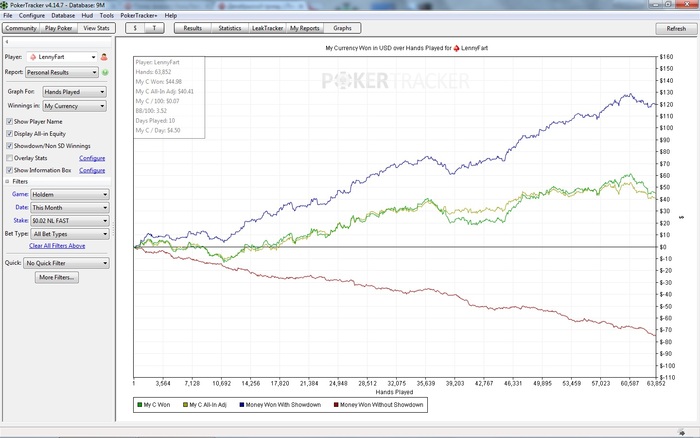Click the blue Money Won With Showdown swatch
Screen dimensions: 700x438
[242, 405]
